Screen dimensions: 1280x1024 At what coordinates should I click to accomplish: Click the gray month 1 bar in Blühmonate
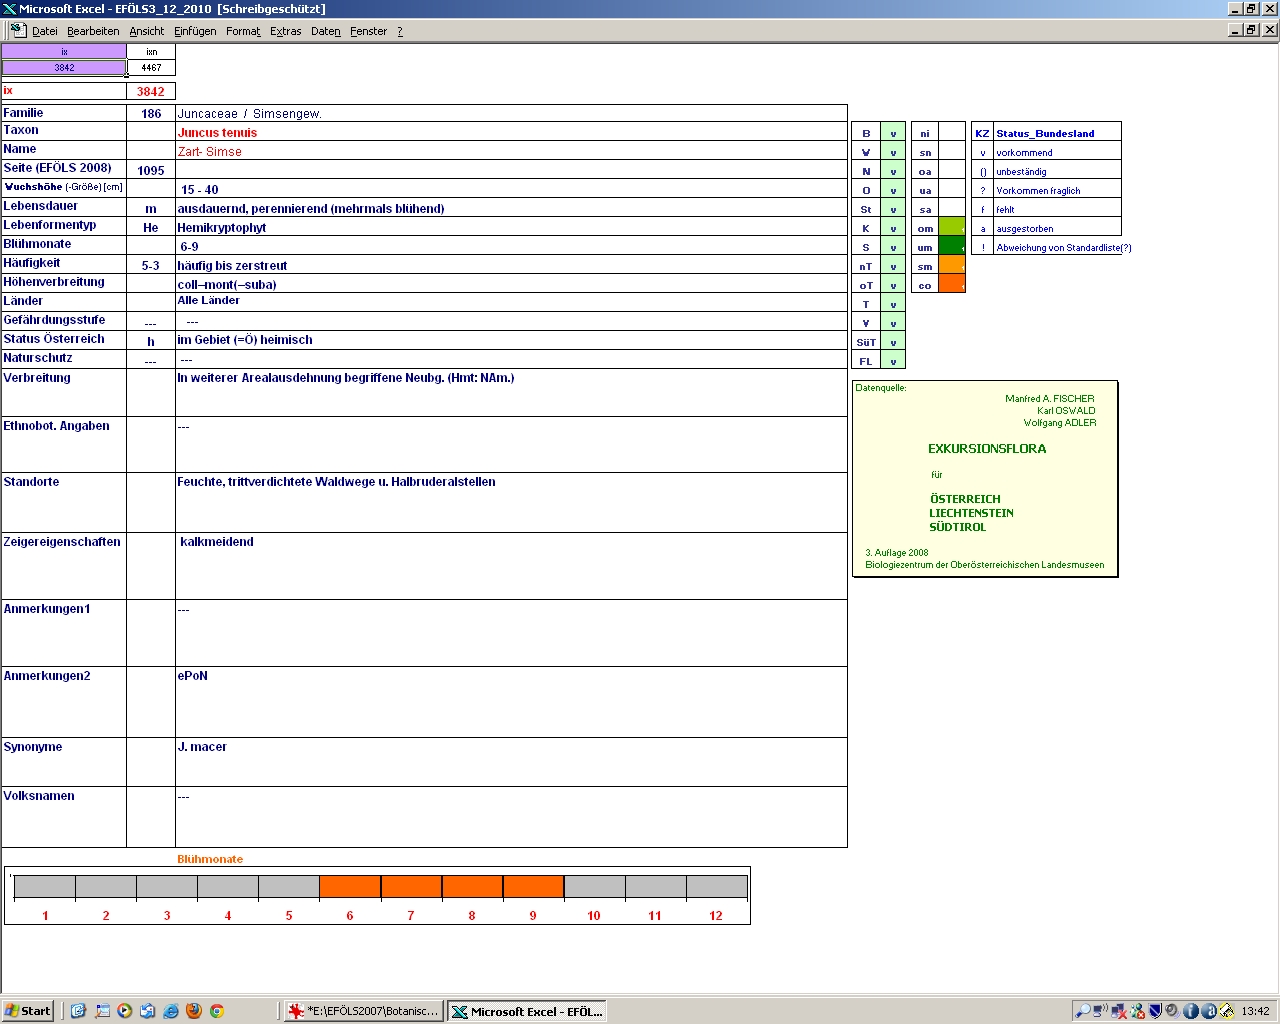[45, 886]
